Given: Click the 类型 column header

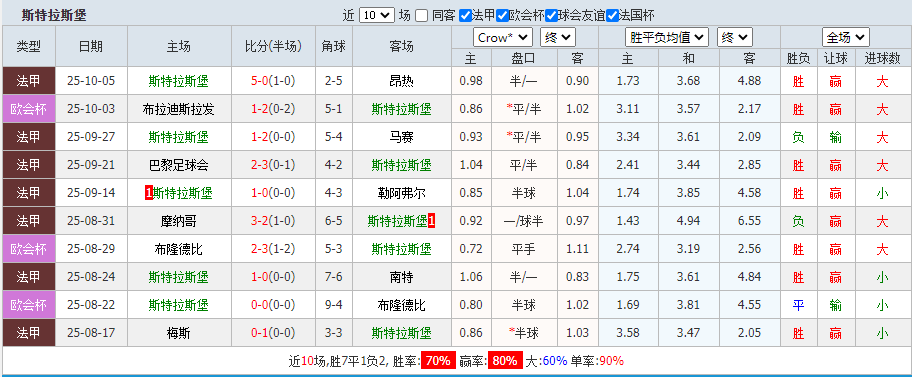Looking at the screenshot, I should (x=28, y=47).
